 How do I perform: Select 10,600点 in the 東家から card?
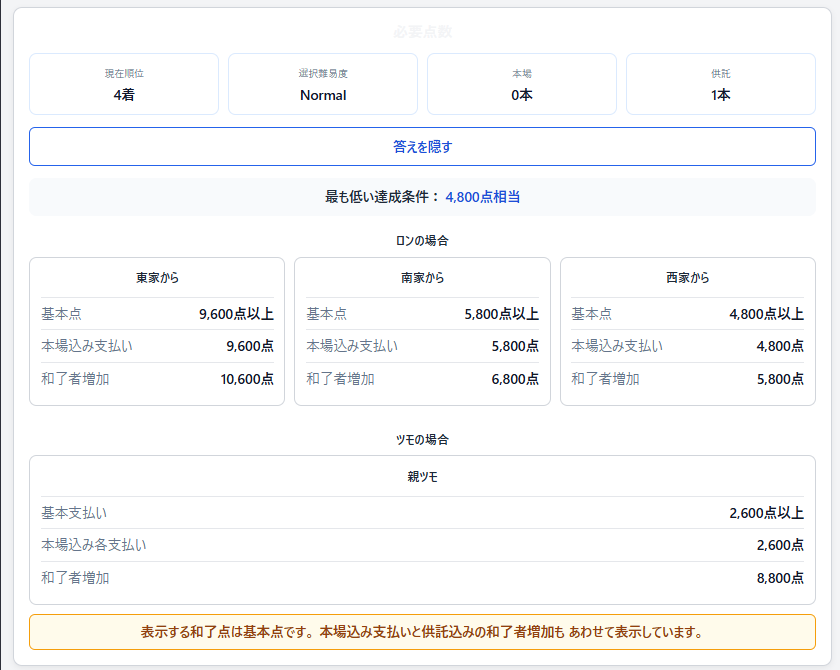click(x=247, y=379)
